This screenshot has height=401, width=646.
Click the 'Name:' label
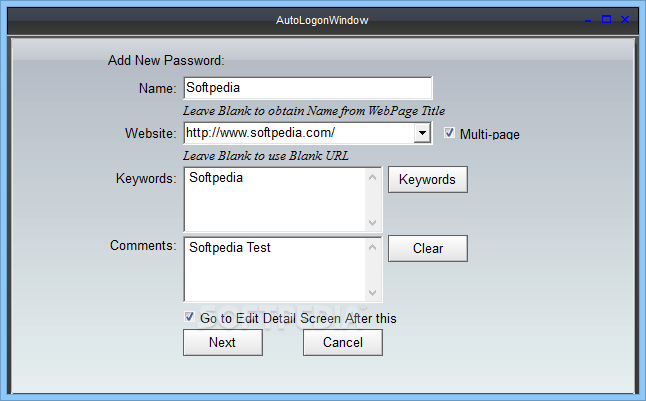click(x=158, y=88)
